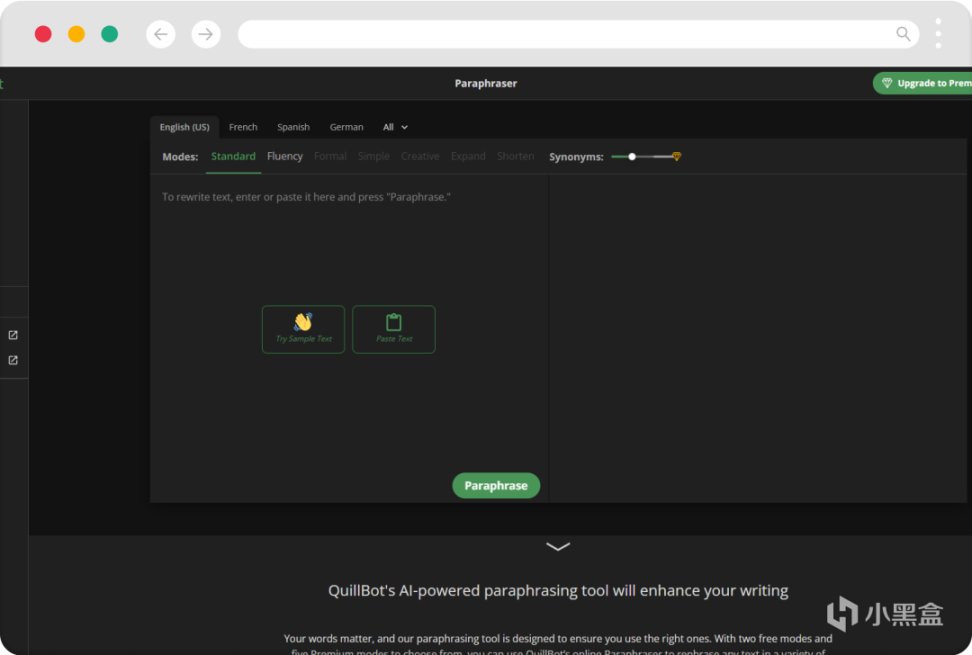972x655 pixels.
Task: Click the Paraphraser page title
Action: tap(485, 83)
